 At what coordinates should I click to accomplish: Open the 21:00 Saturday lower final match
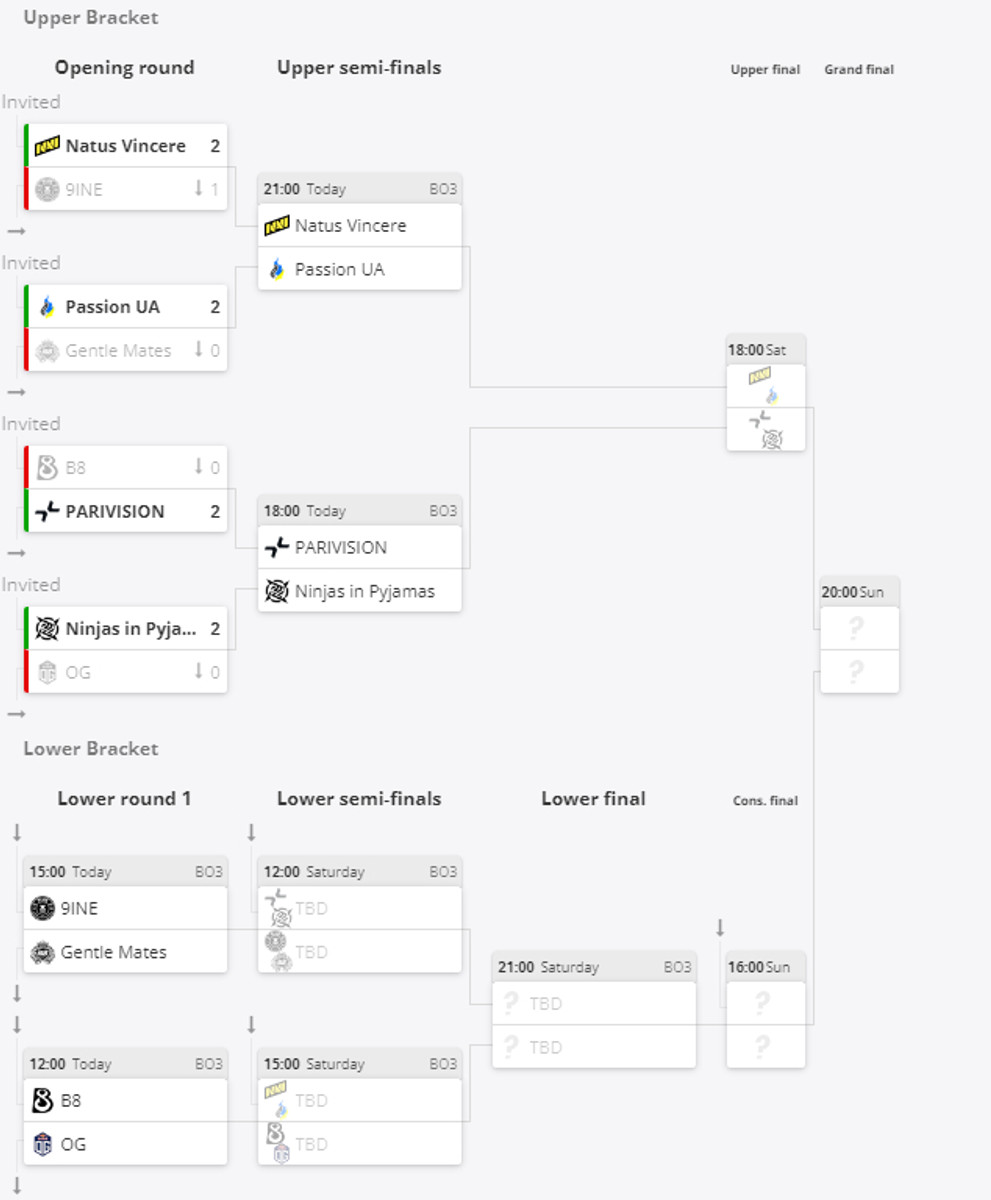coord(593,1010)
